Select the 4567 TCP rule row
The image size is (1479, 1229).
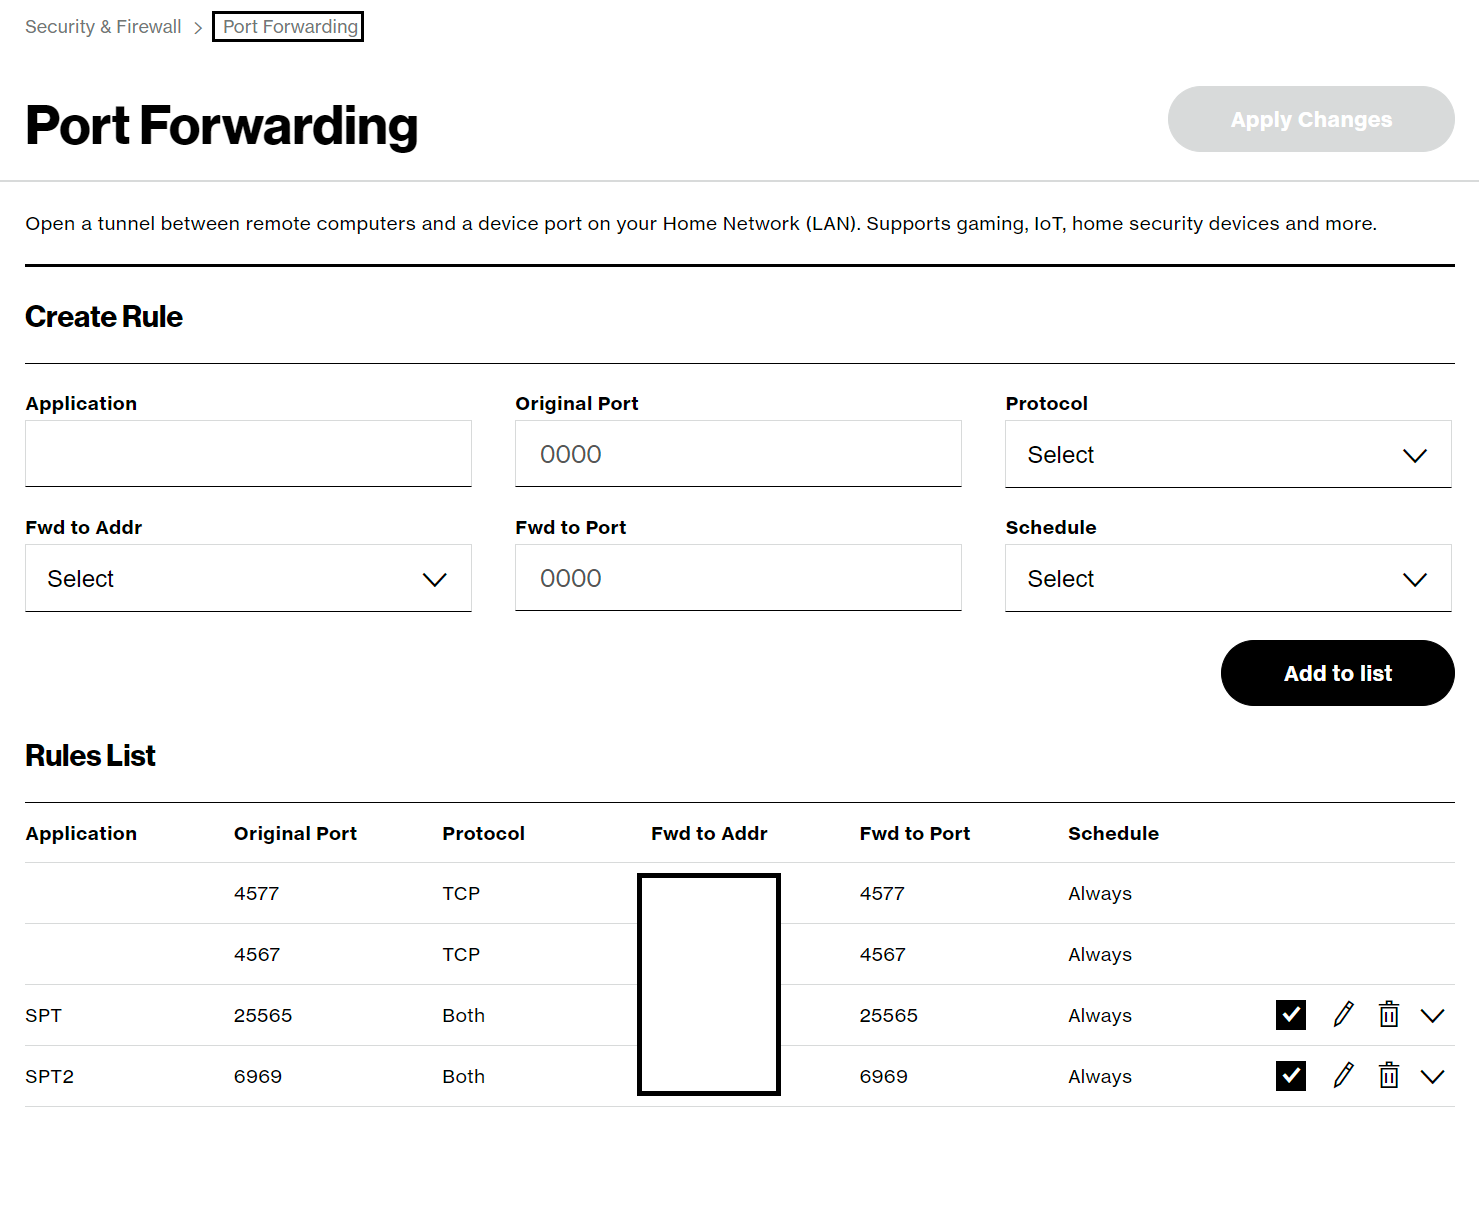click(740, 954)
